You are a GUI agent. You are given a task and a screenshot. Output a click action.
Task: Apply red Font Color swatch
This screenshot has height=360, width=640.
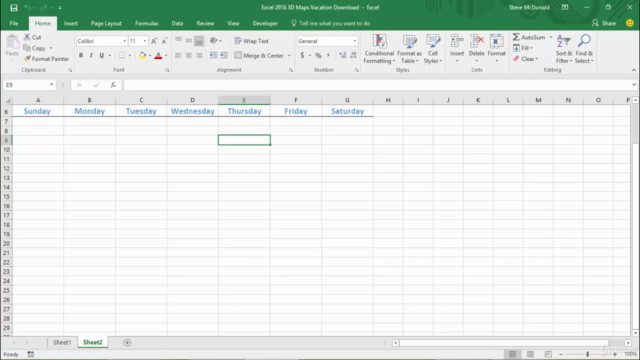pyautogui.click(x=158, y=56)
